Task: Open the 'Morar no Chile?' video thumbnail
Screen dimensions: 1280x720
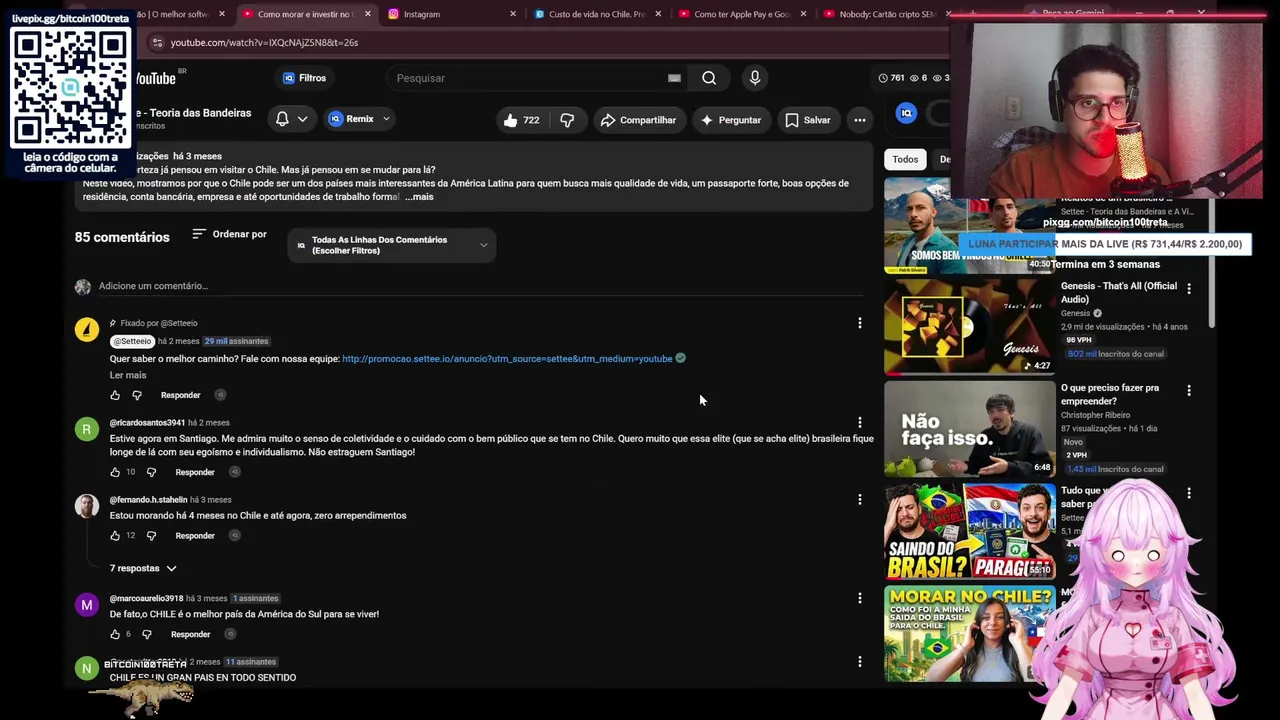Action: click(969, 633)
